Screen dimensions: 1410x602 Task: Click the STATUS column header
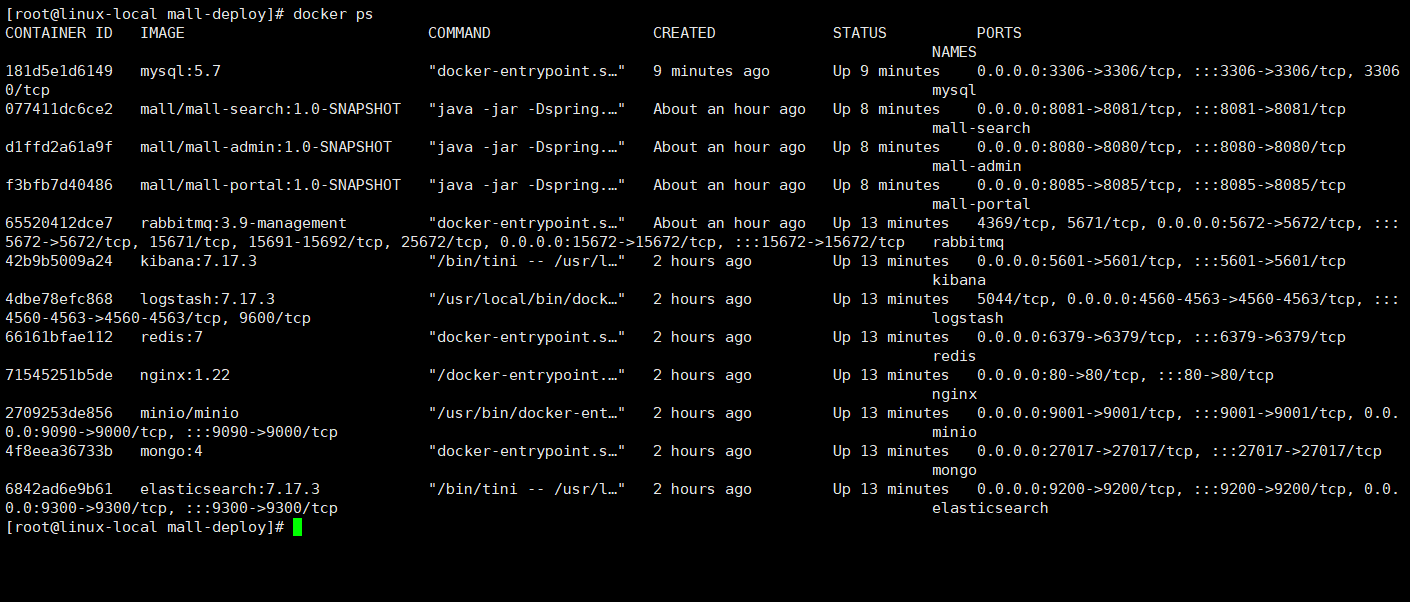point(860,33)
